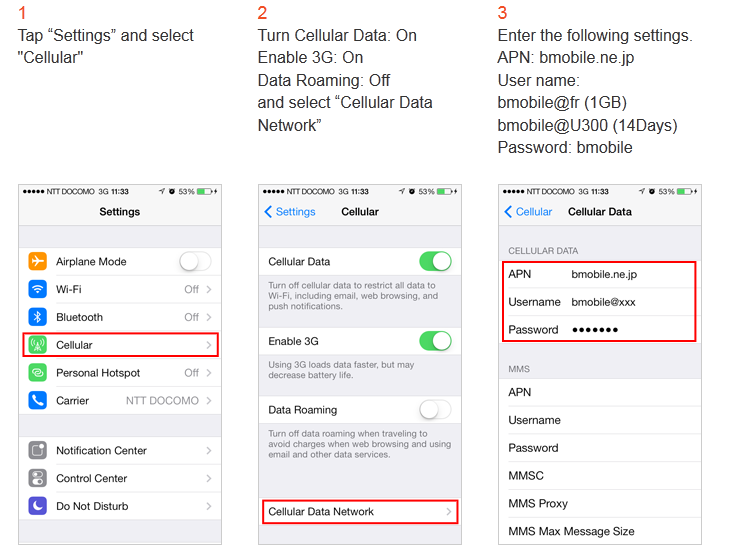Click the orange Airplane Mode icon
This screenshot has height=559, width=733.
(38, 261)
